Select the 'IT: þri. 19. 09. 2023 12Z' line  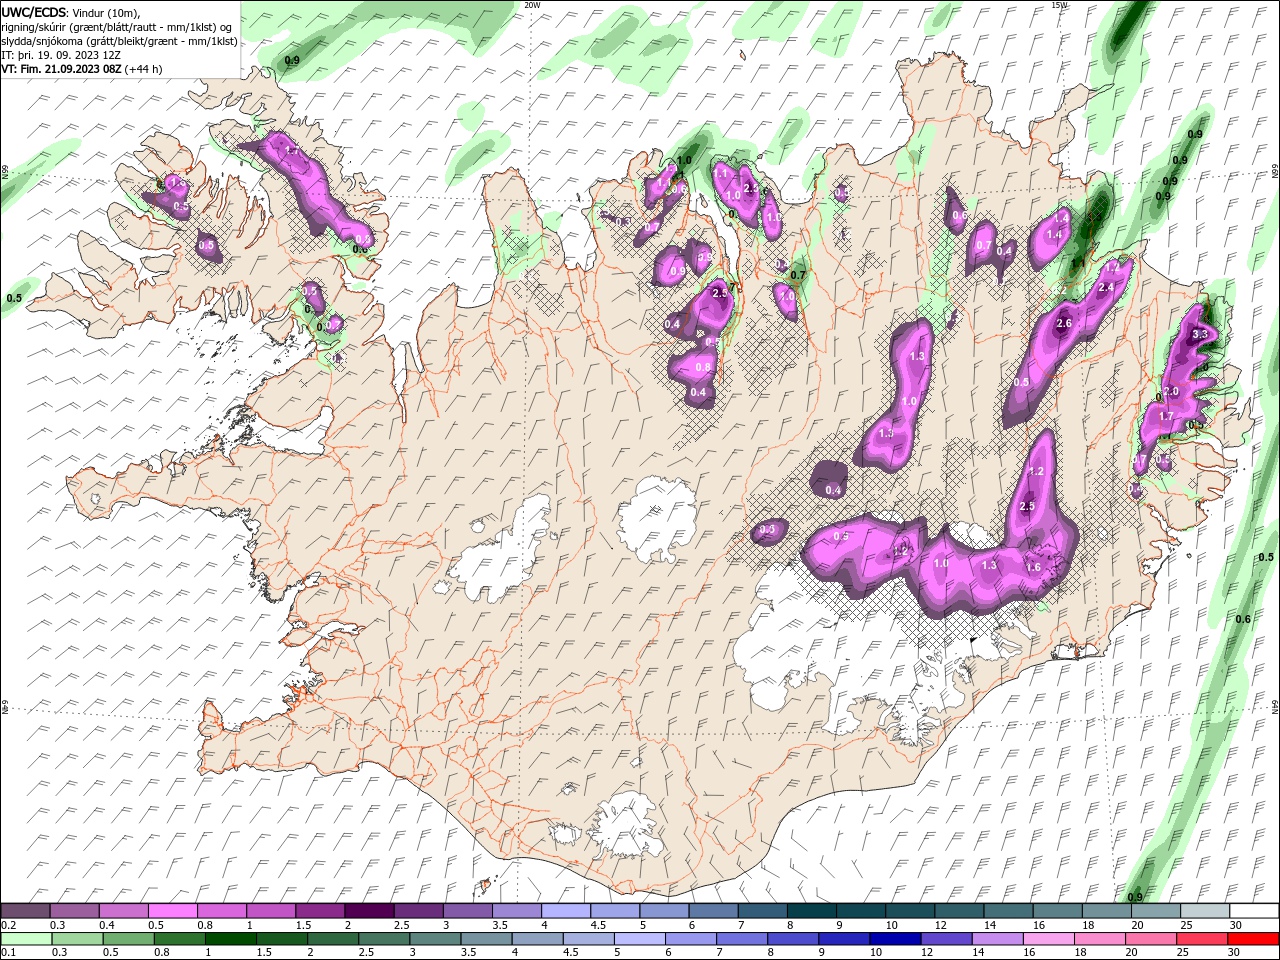[62, 55]
